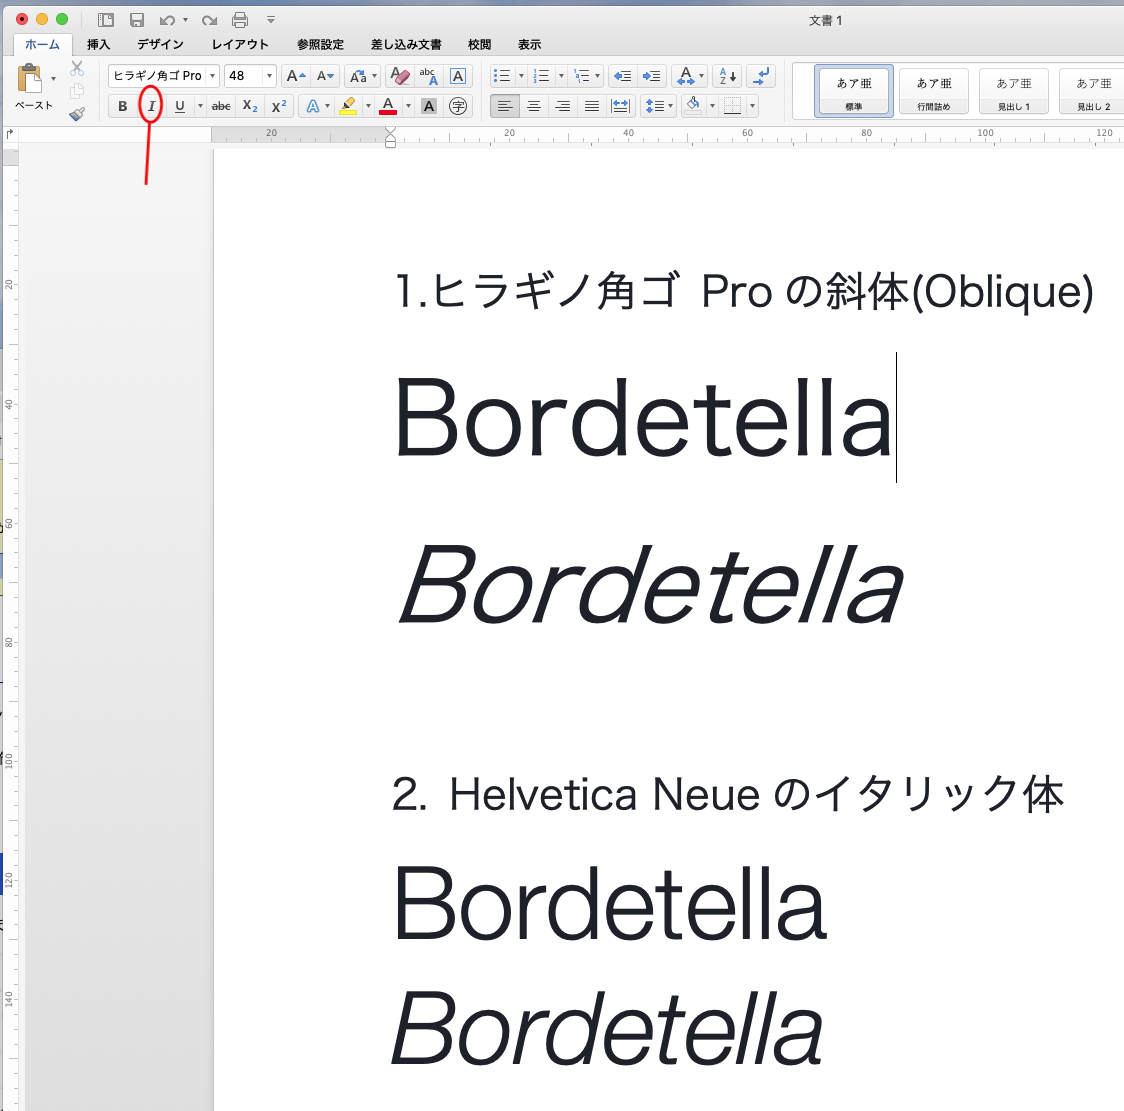Click the Undo arrow
Screen dimensions: 1124x1111
point(167,20)
